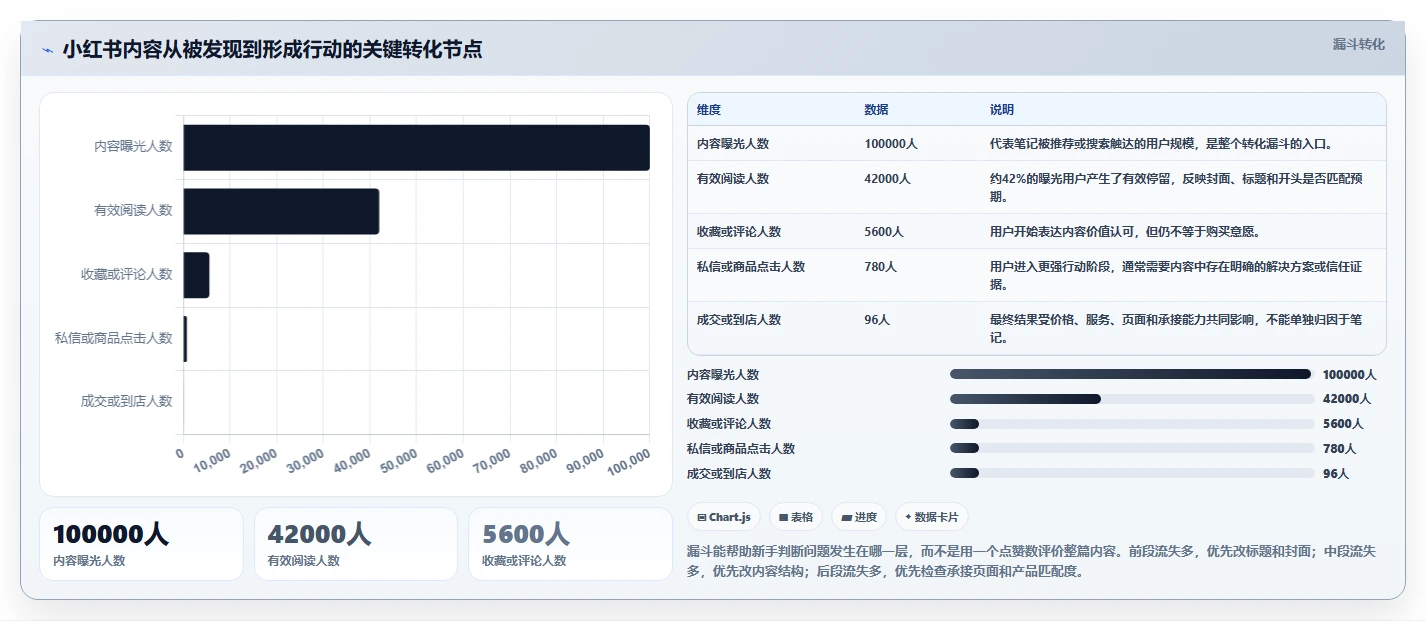1426x621 pixels.
Task: Click the 漏斗转化 tag in the header
Action: [1359, 44]
